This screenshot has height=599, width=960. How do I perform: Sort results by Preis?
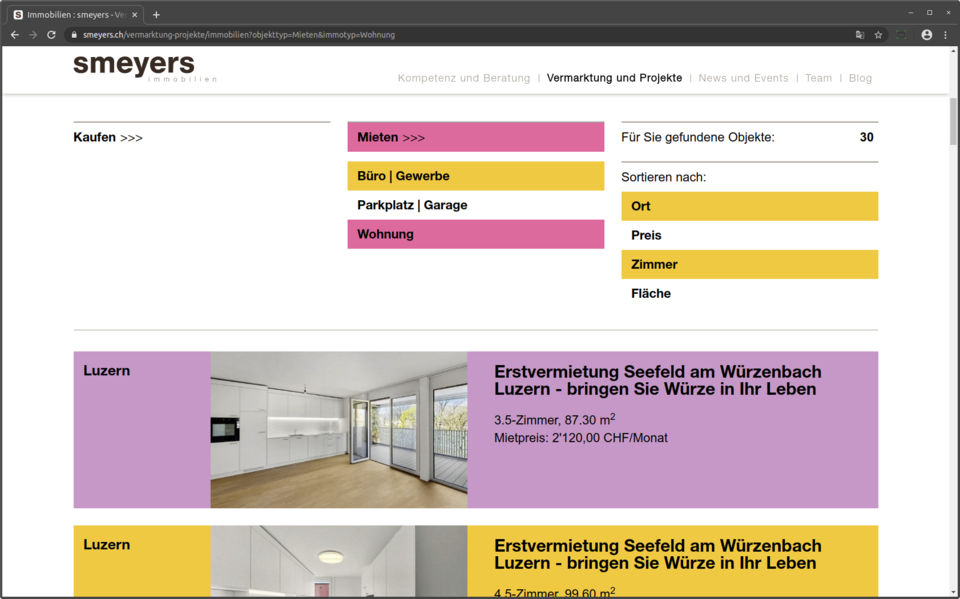[749, 235]
